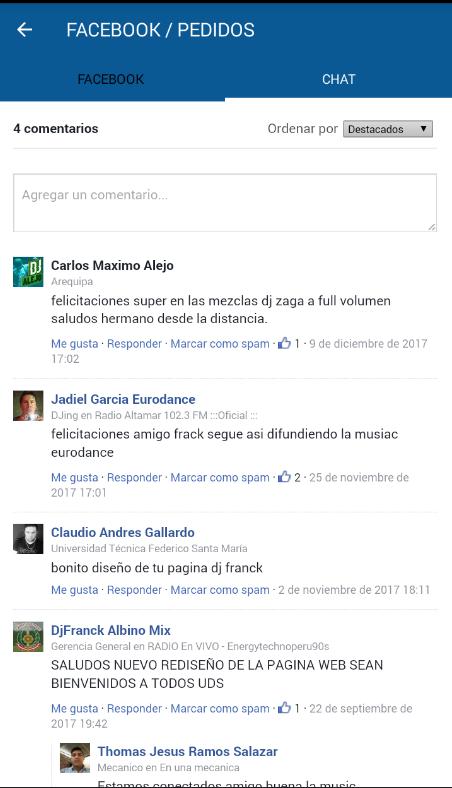Tap the back arrow in header
The image size is (452, 788).
[x=24, y=30]
